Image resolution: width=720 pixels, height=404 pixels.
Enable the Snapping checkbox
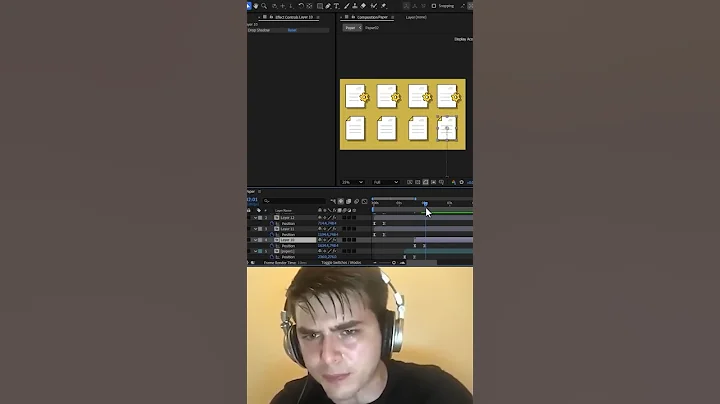coord(434,6)
